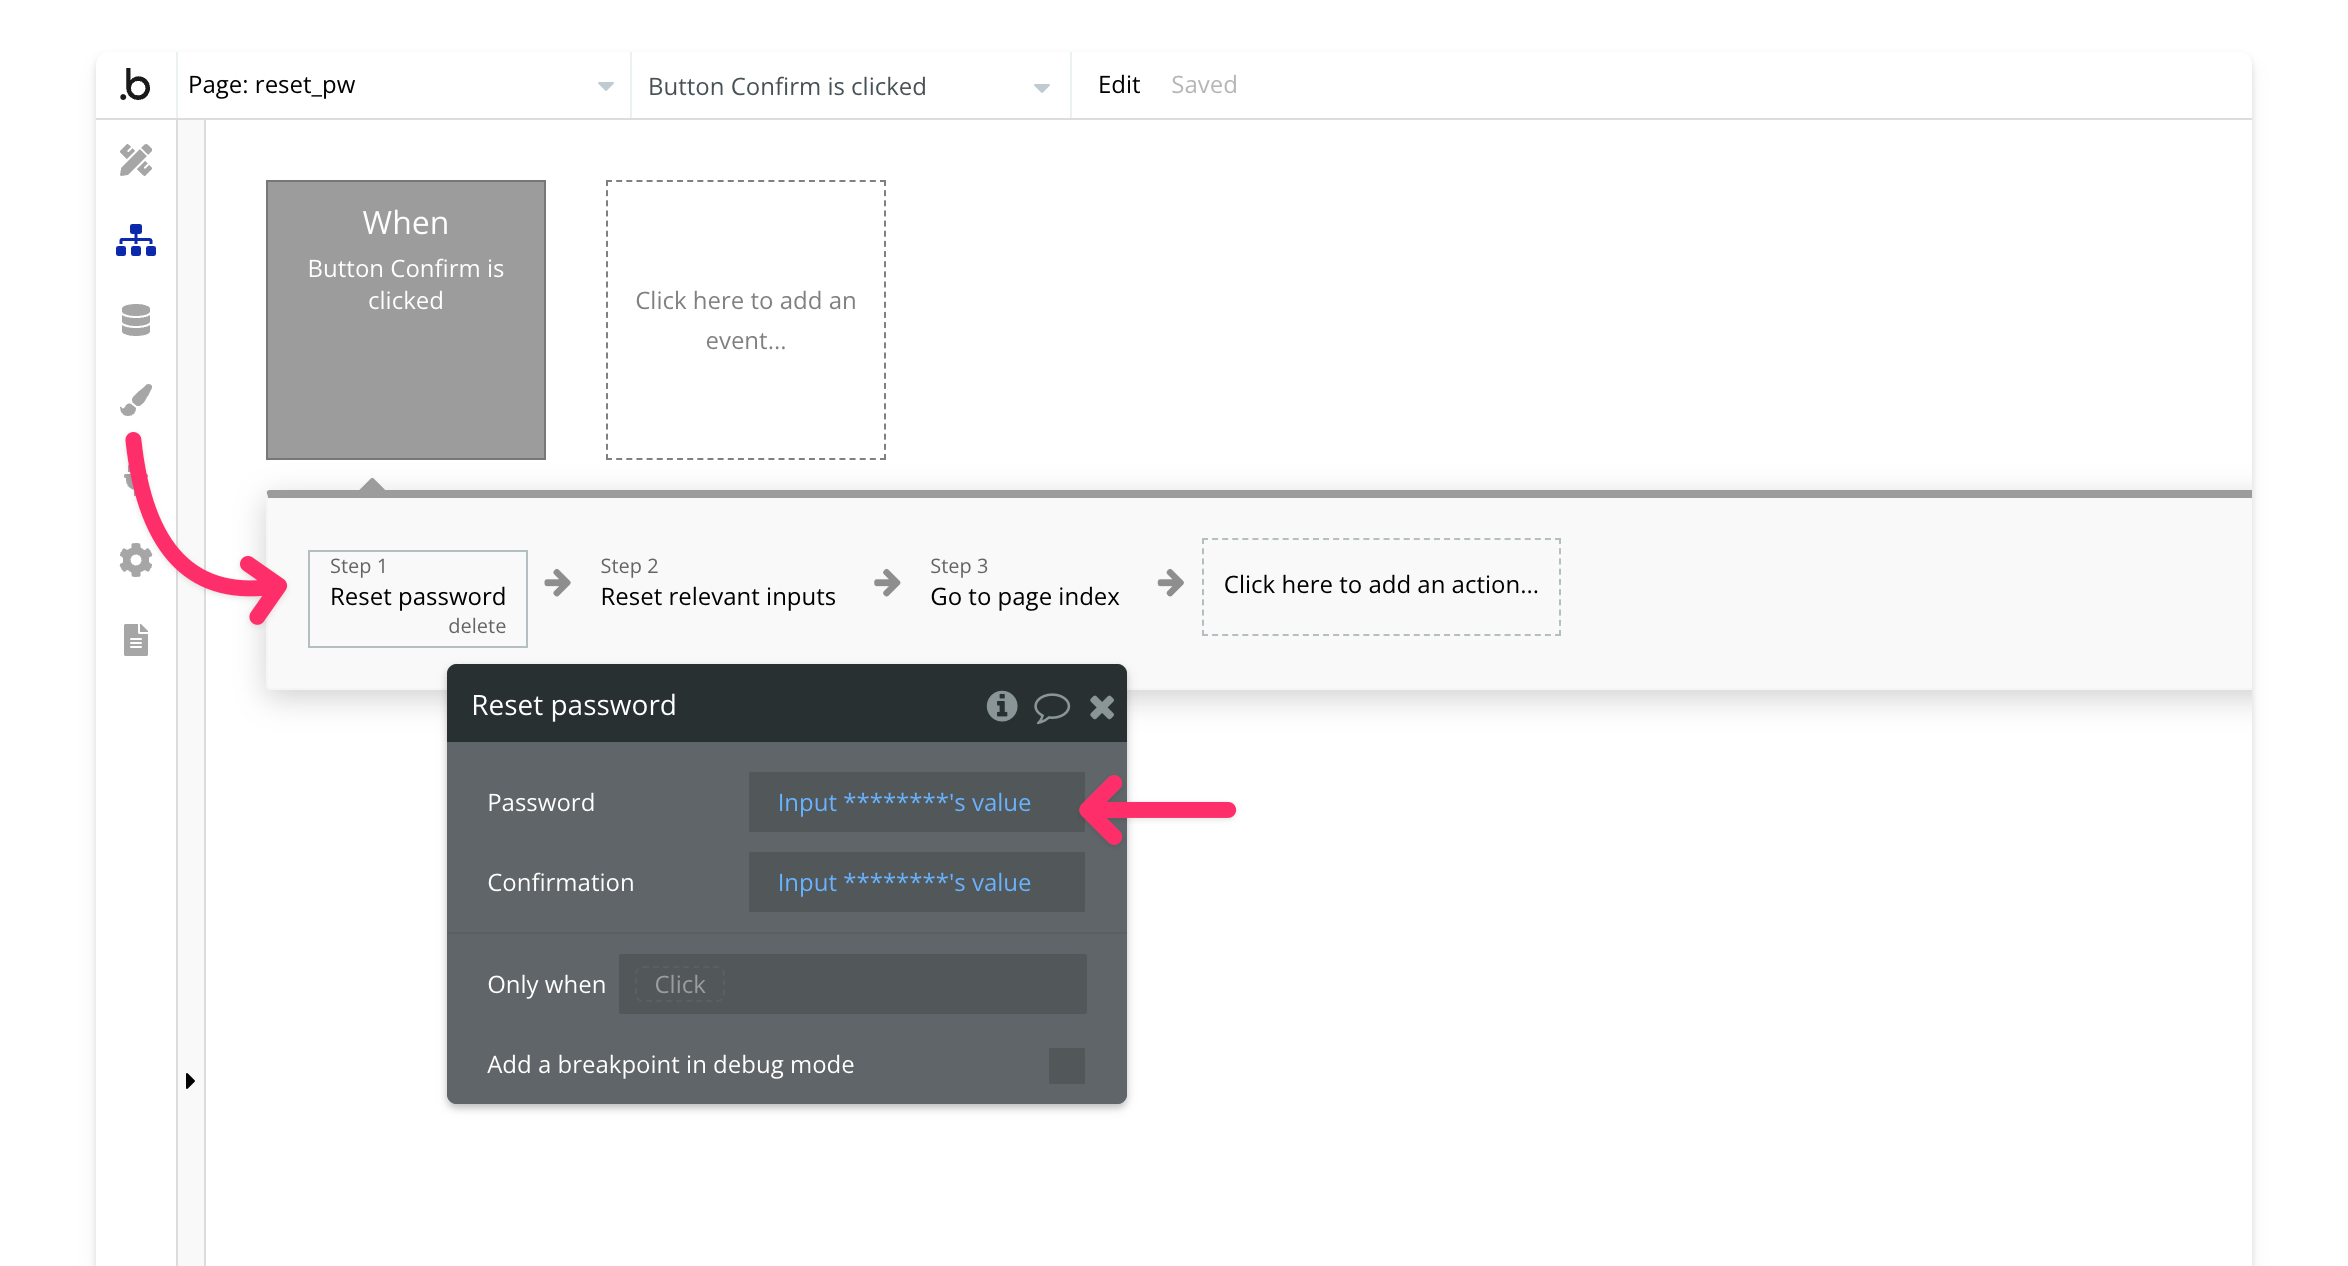Open the Settings gear icon

point(136,560)
